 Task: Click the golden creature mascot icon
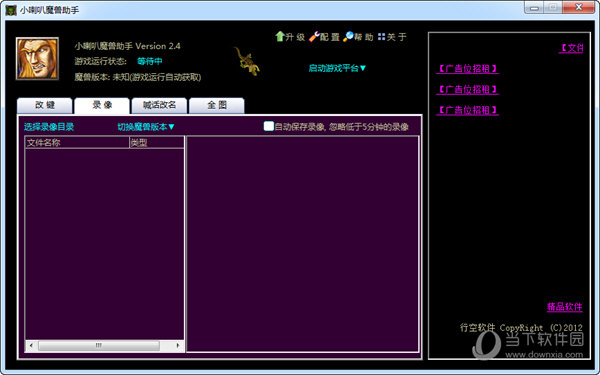point(247,61)
